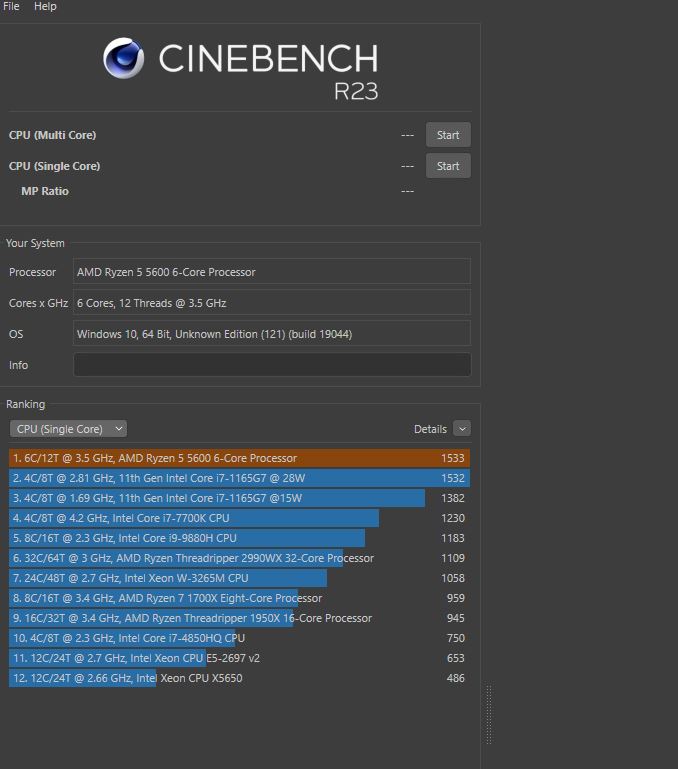Viewport: 678px width, 769px height.
Task: Select ranking row i7-1165G7 @ 28W
Action: pyautogui.click(x=239, y=478)
